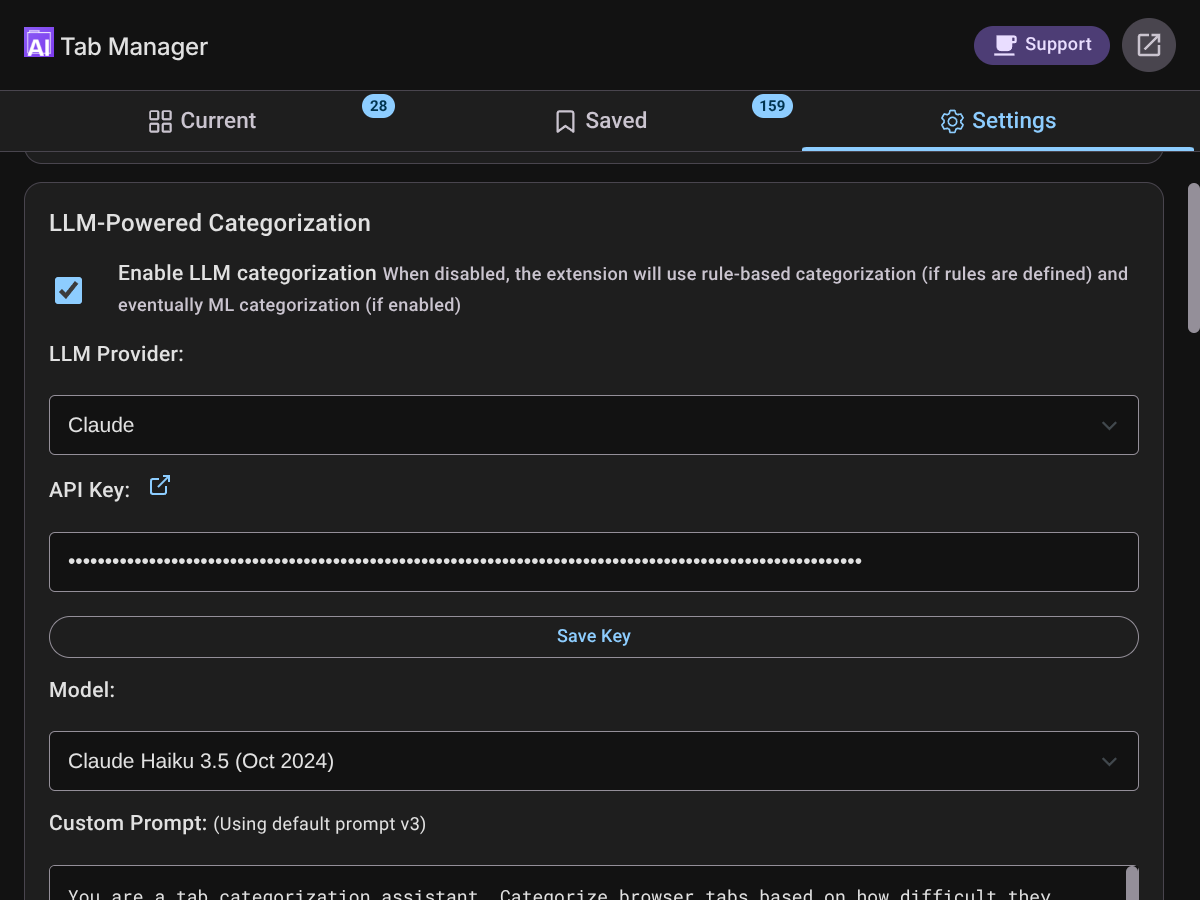Image resolution: width=1200 pixels, height=900 pixels.
Task: Click the 28 badge on Current tab
Action: 378,106
